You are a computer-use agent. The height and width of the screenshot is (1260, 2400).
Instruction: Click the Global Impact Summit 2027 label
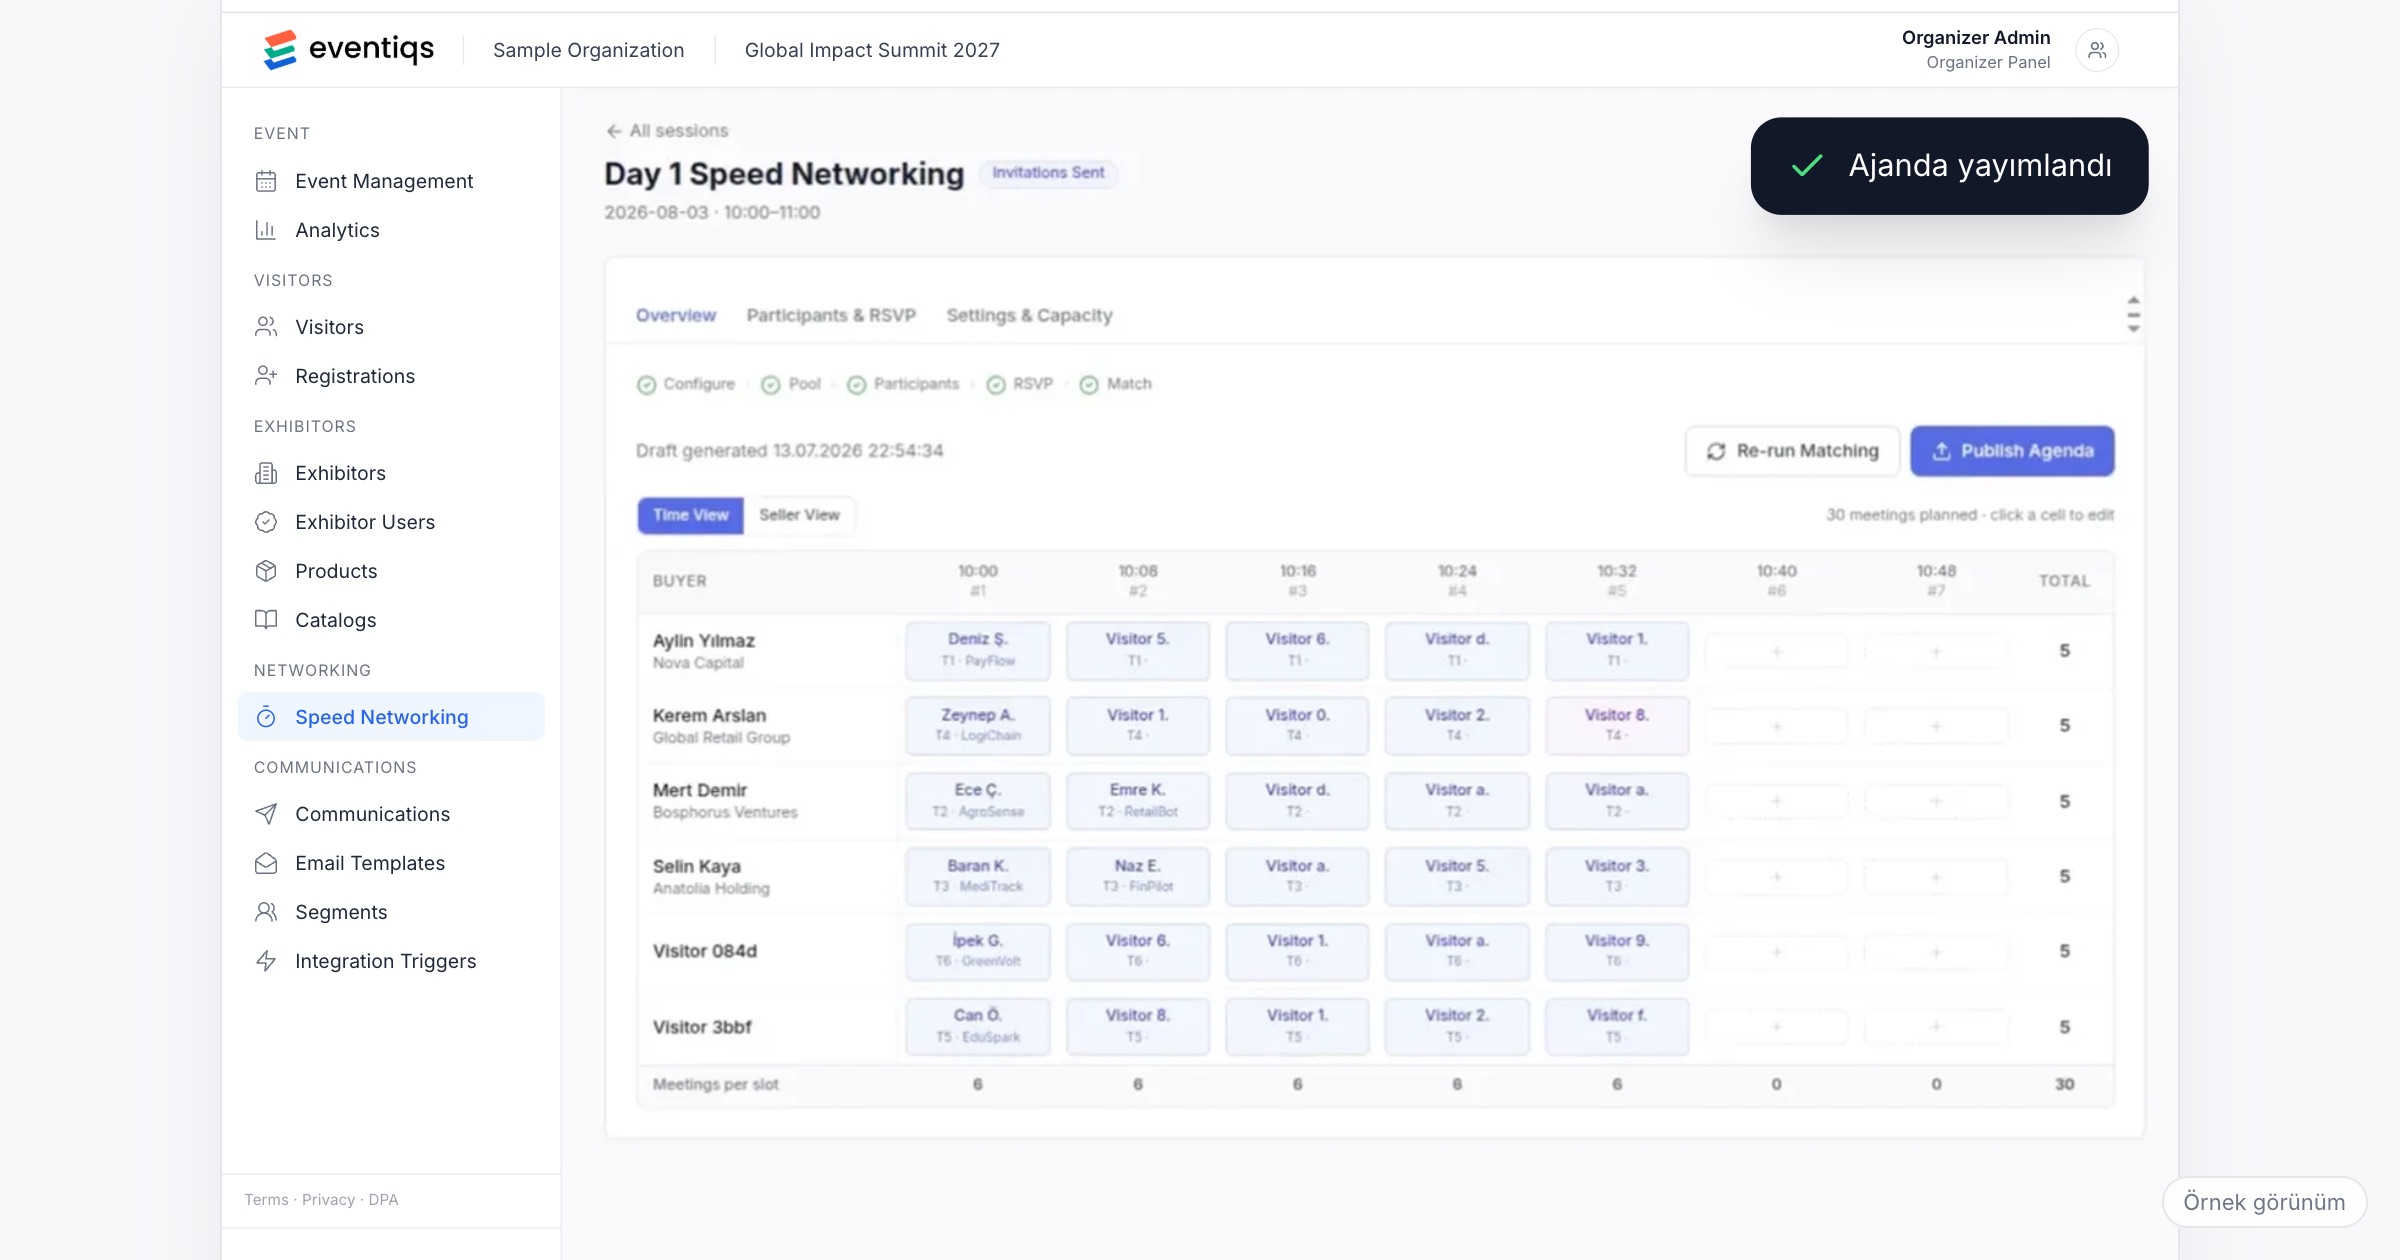tap(872, 50)
